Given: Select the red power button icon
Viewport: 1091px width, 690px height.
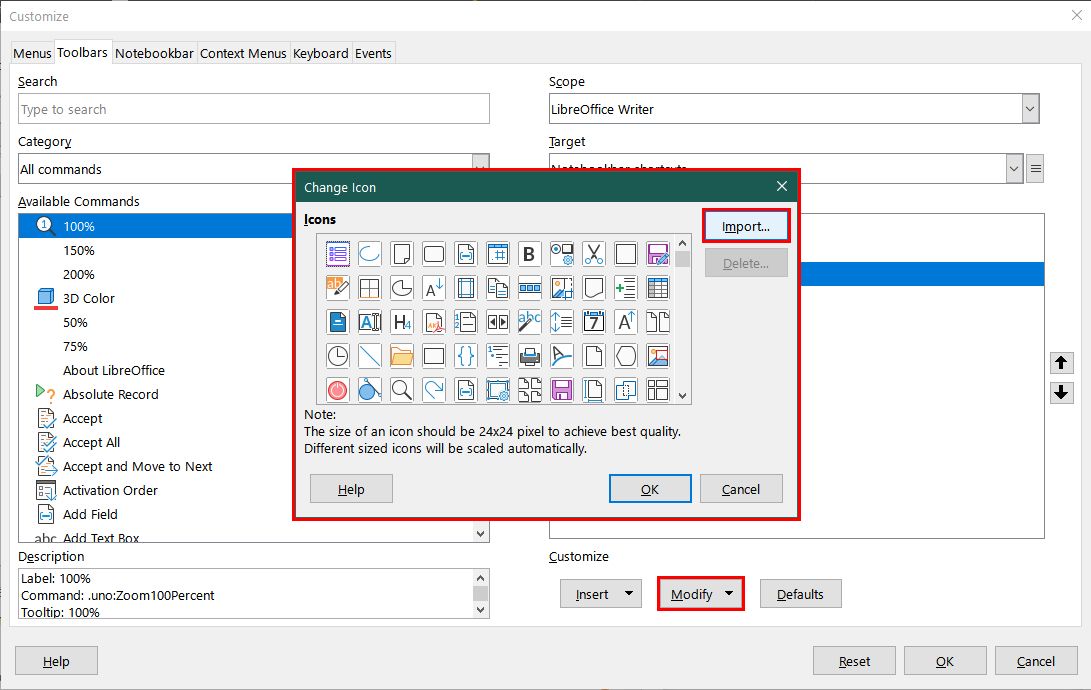Looking at the screenshot, I should click(337, 389).
